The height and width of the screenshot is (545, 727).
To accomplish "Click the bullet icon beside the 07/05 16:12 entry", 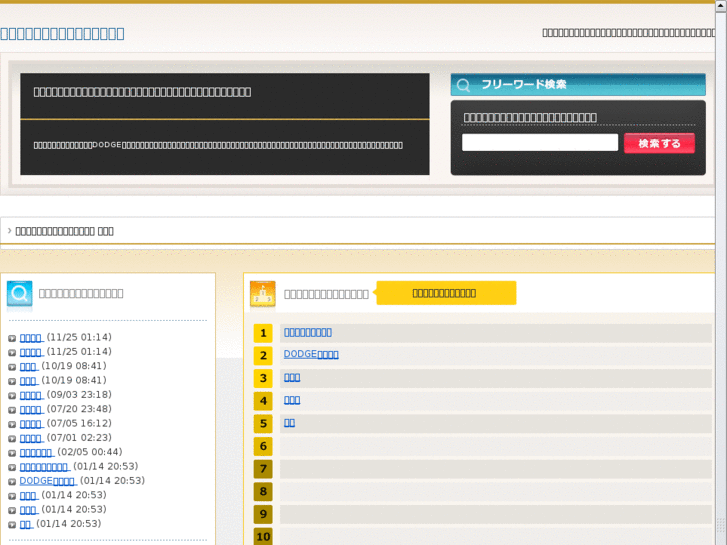I will tap(12, 424).
